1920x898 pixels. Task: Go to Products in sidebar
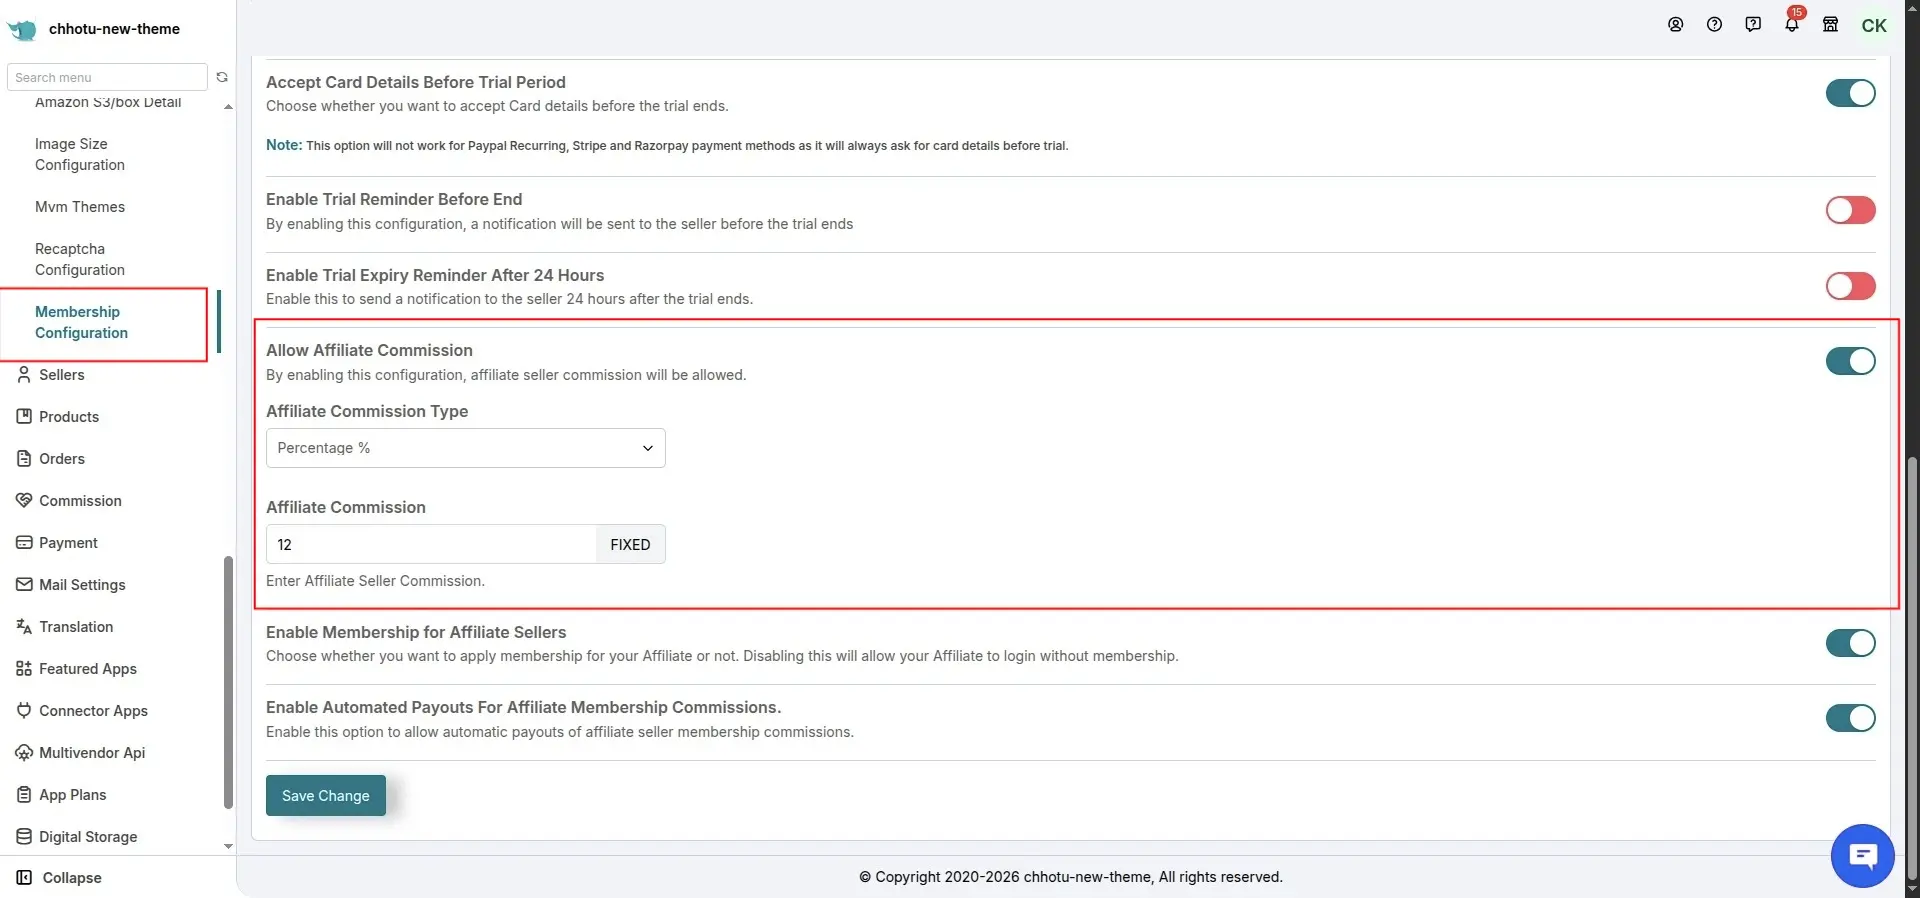[x=69, y=417]
